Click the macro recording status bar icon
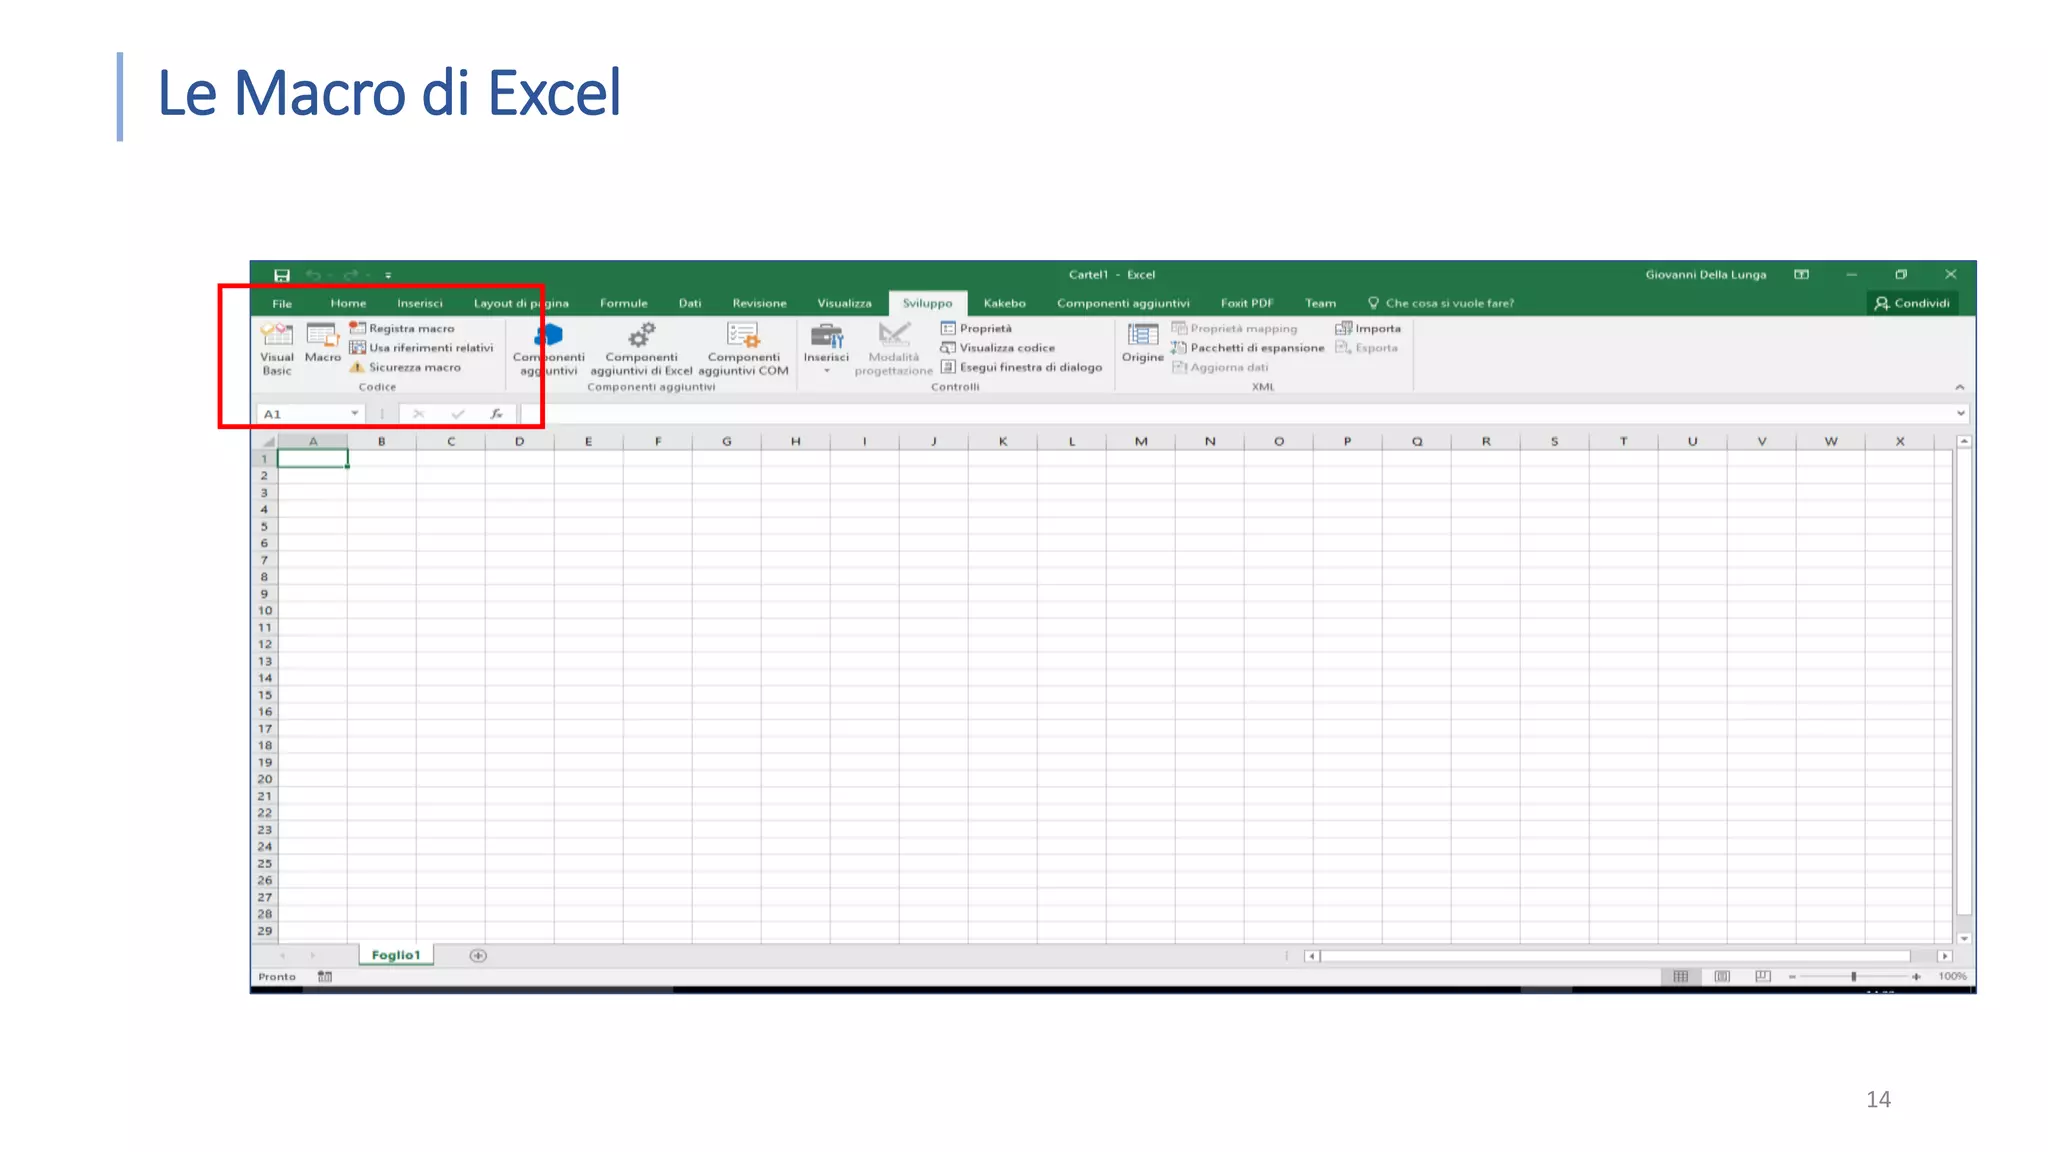The width and height of the screenshot is (2048, 1152). pyautogui.click(x=324, y=977)
